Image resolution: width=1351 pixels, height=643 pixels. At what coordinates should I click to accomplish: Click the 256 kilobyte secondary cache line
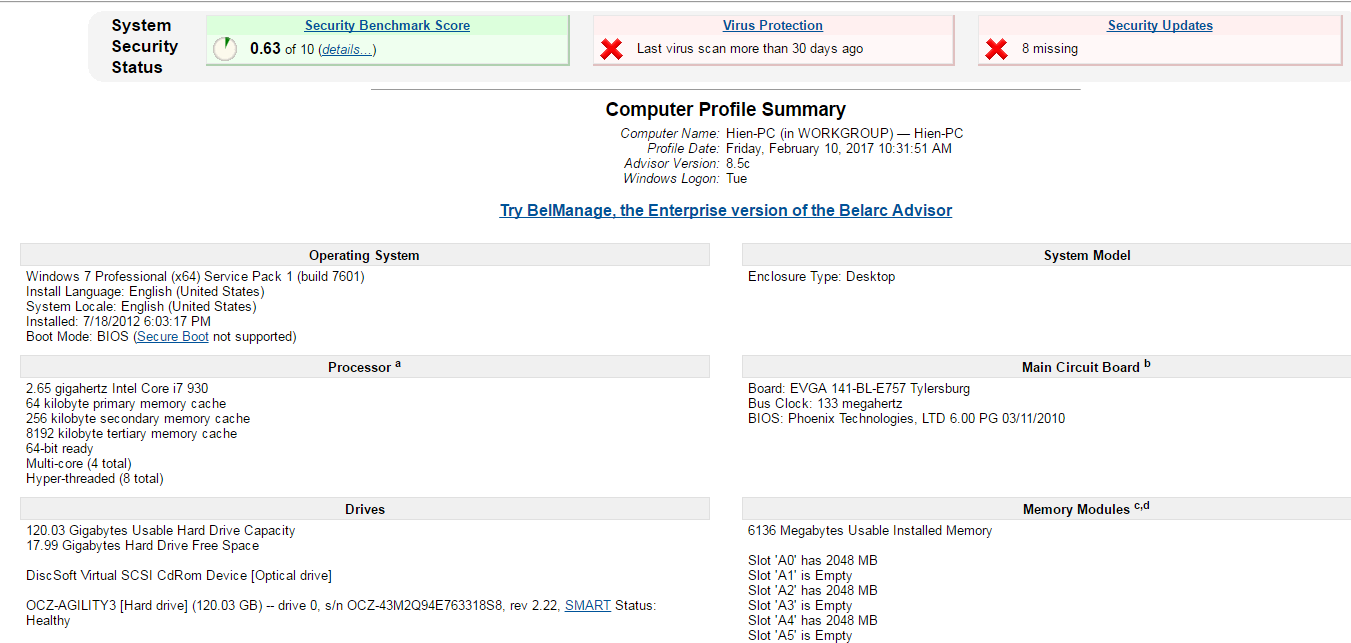[138, 419]
